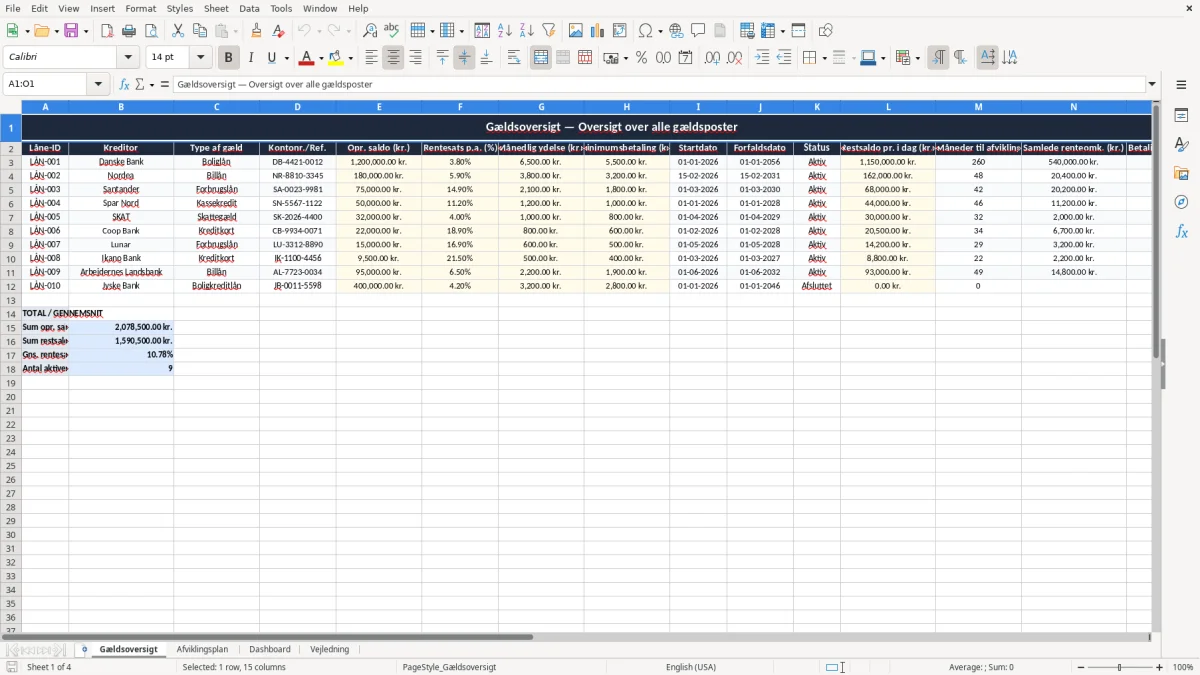Expand the Freeze Rows and Columns dropdown arrow
Image resolution: width=1200 pixels, height=675 pixels.
coord(784,31)
